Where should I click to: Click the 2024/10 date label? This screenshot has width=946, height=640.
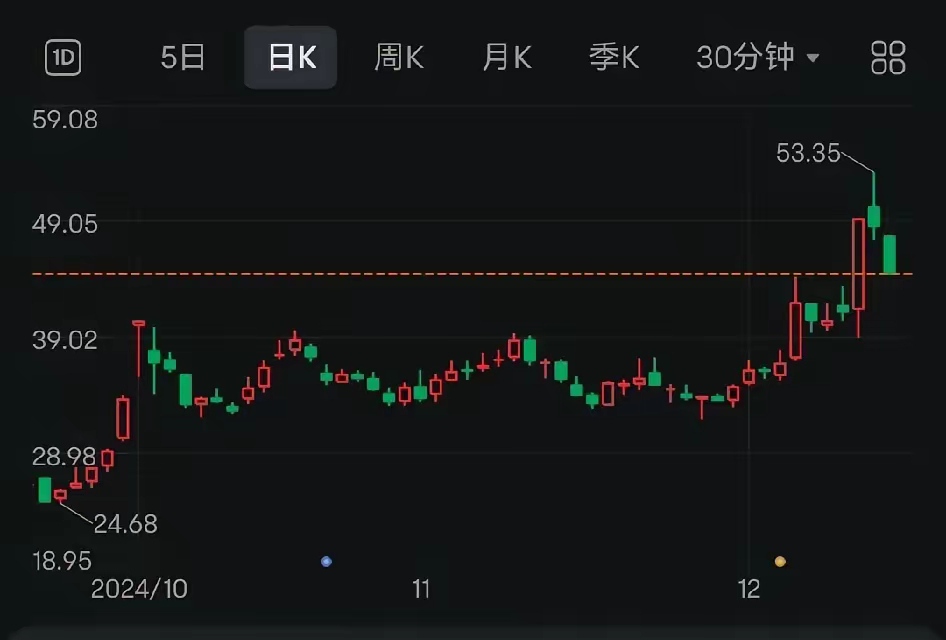pos(139,589)
